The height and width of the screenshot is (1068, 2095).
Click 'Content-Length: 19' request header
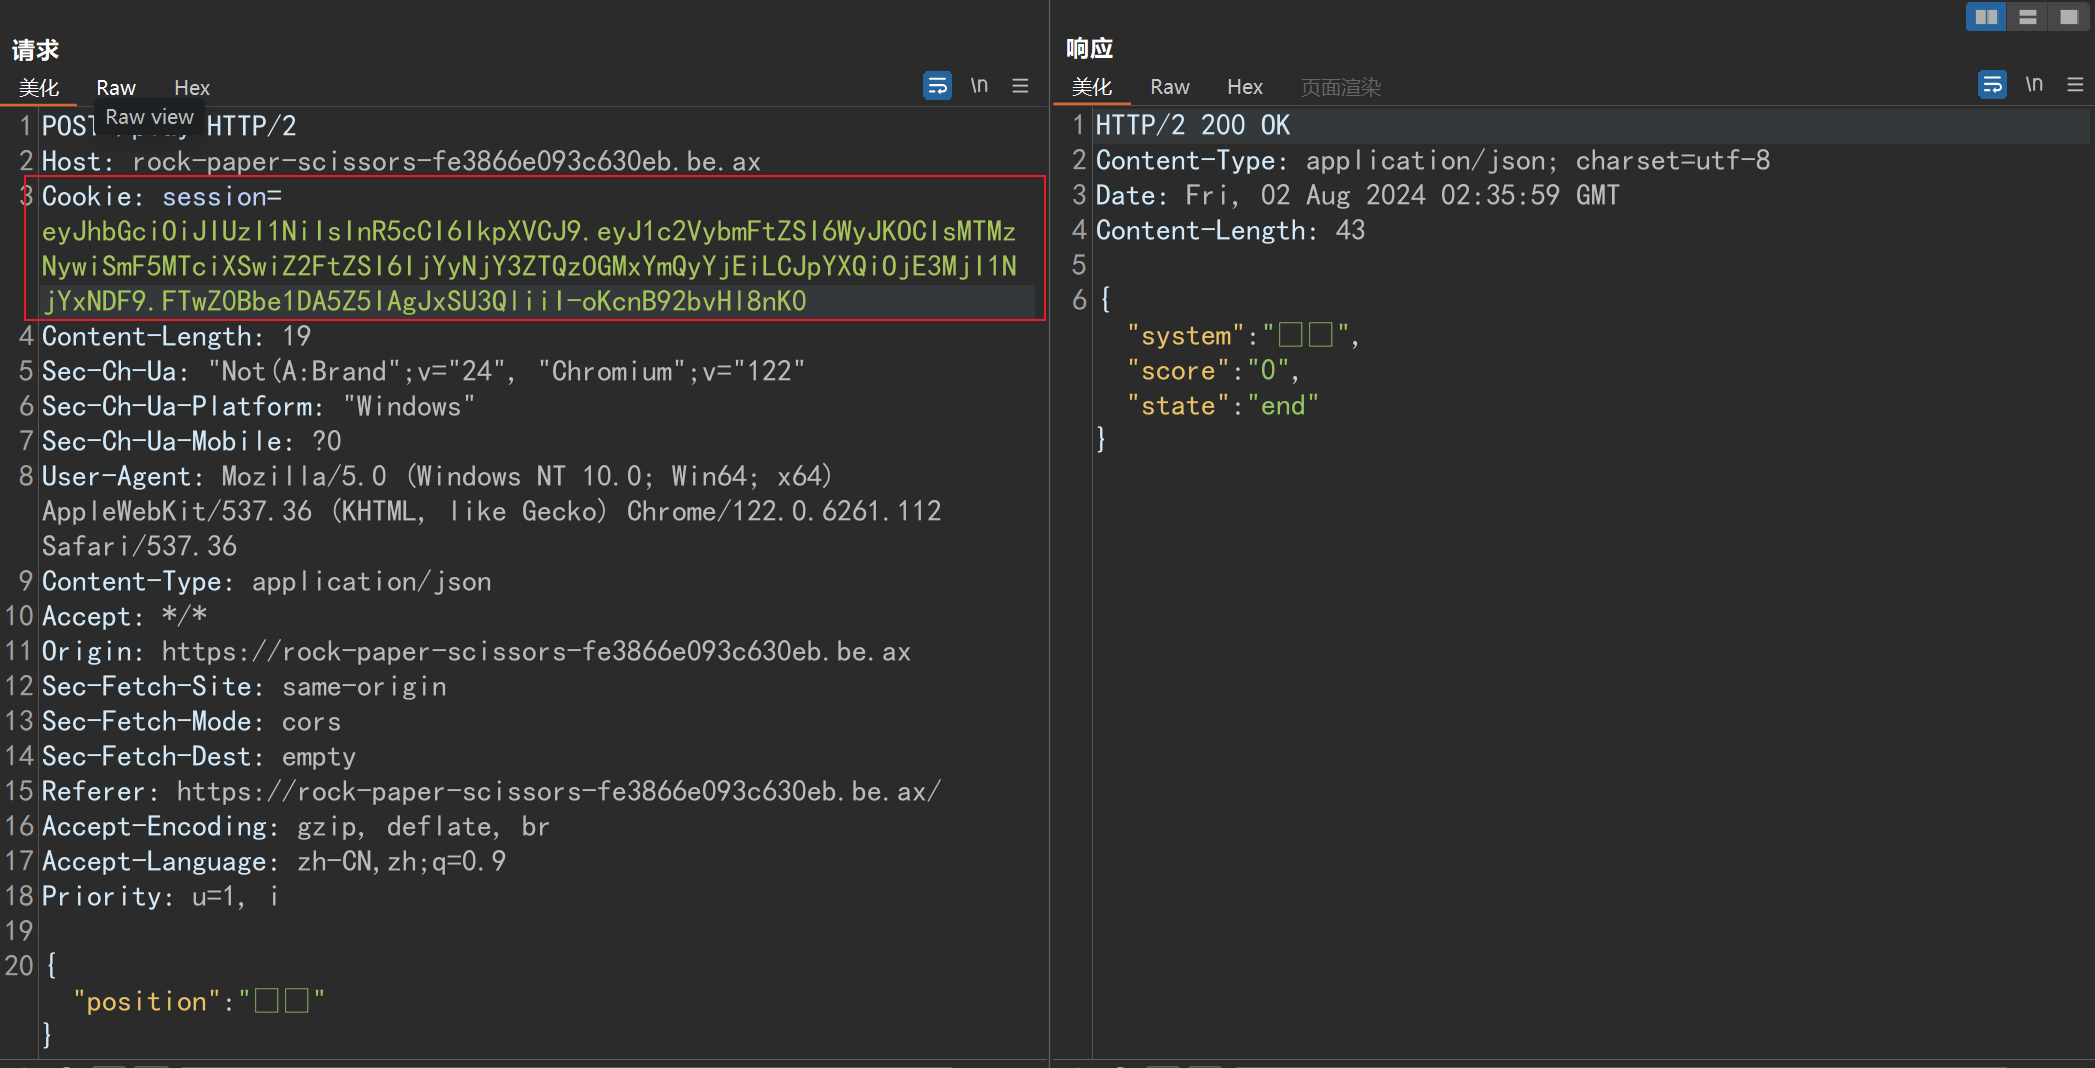[x=176, y=336]
